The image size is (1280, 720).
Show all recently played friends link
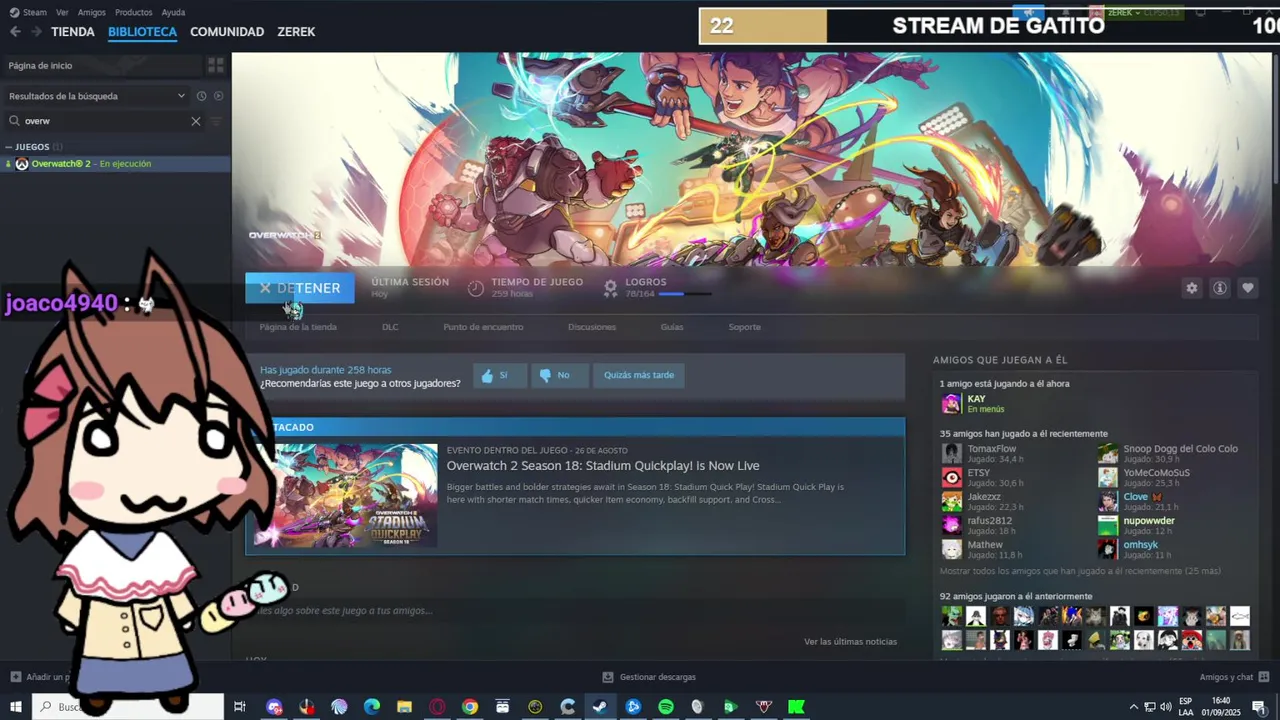pyautogui.click(x=1080, y=571)
